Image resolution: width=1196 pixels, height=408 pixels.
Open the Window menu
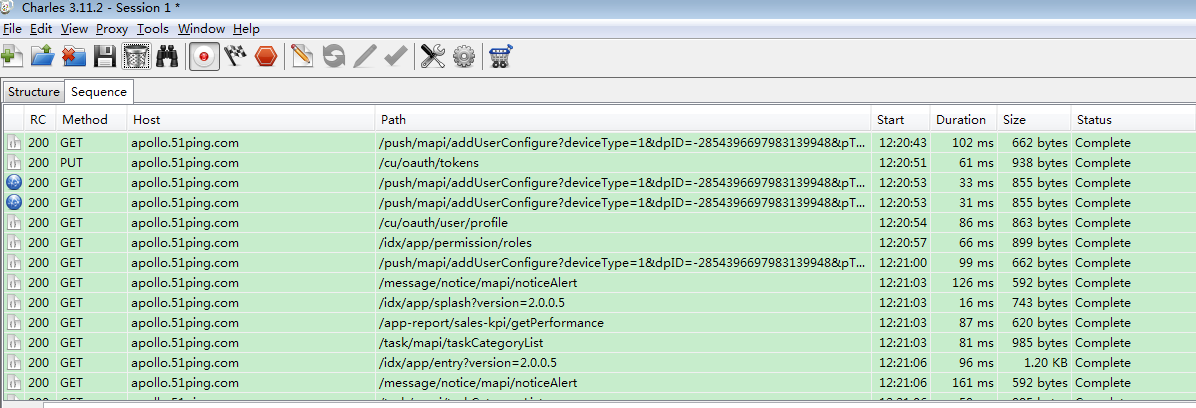[x=201, y=29]
